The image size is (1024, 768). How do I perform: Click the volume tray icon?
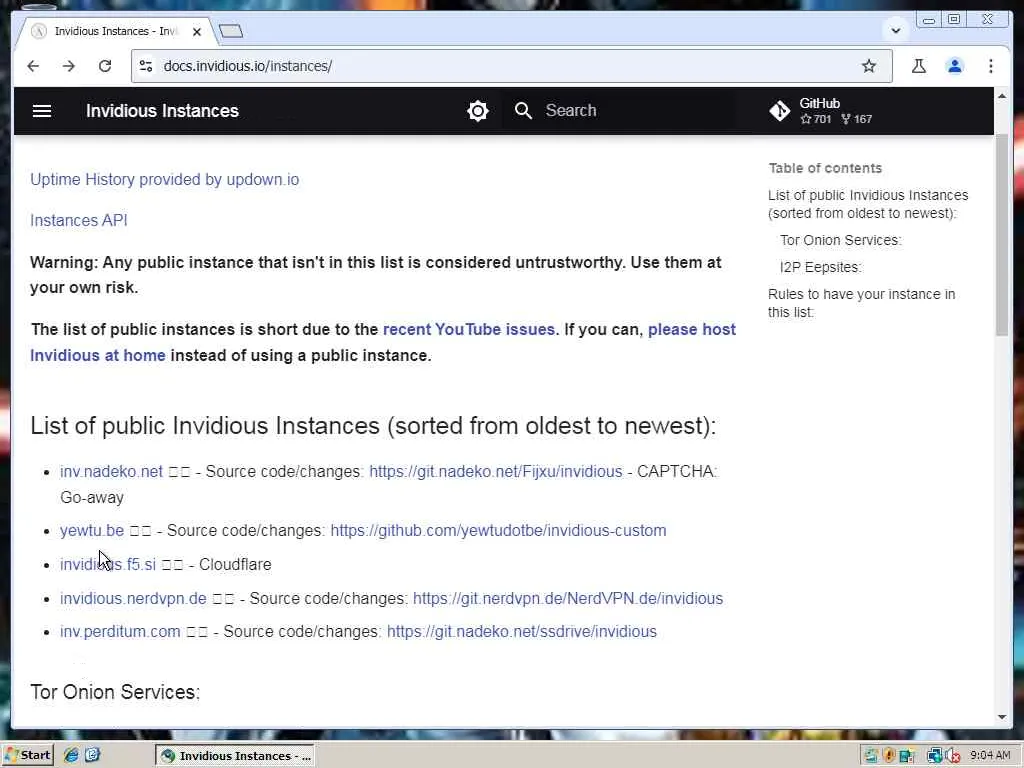click(x=952, y=756)
